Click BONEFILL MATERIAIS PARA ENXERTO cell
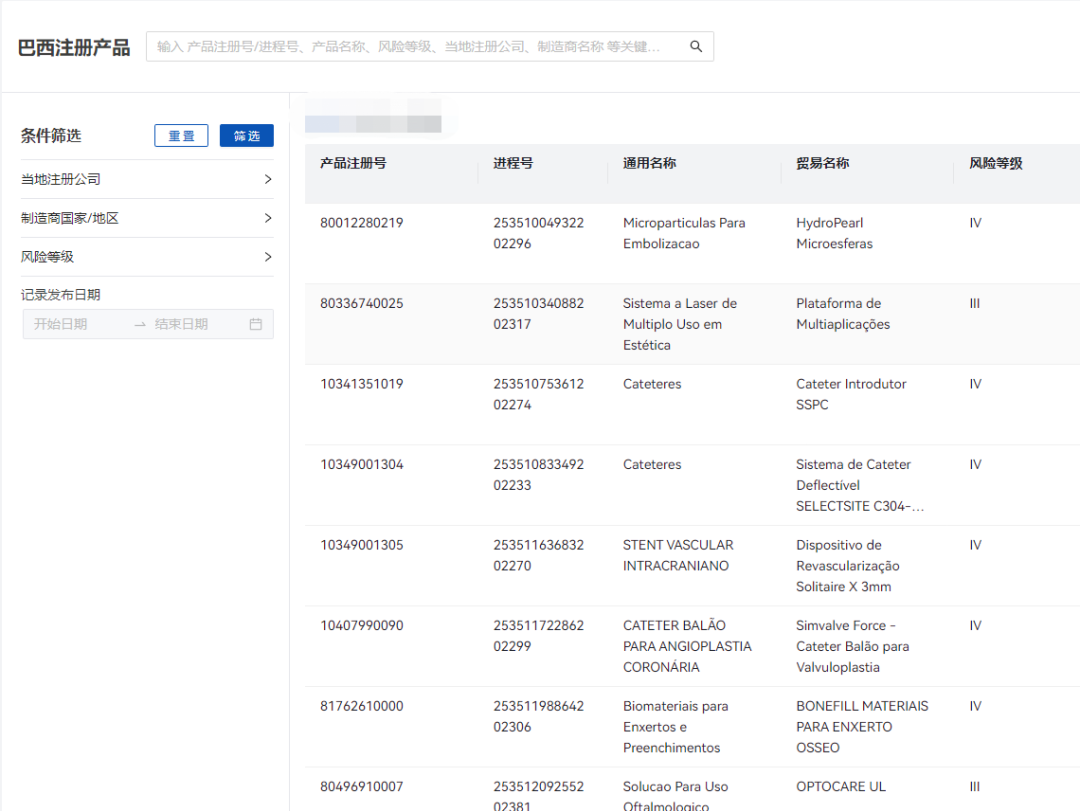Screen dimensions: 1080x811 click(x=862, y=728)
